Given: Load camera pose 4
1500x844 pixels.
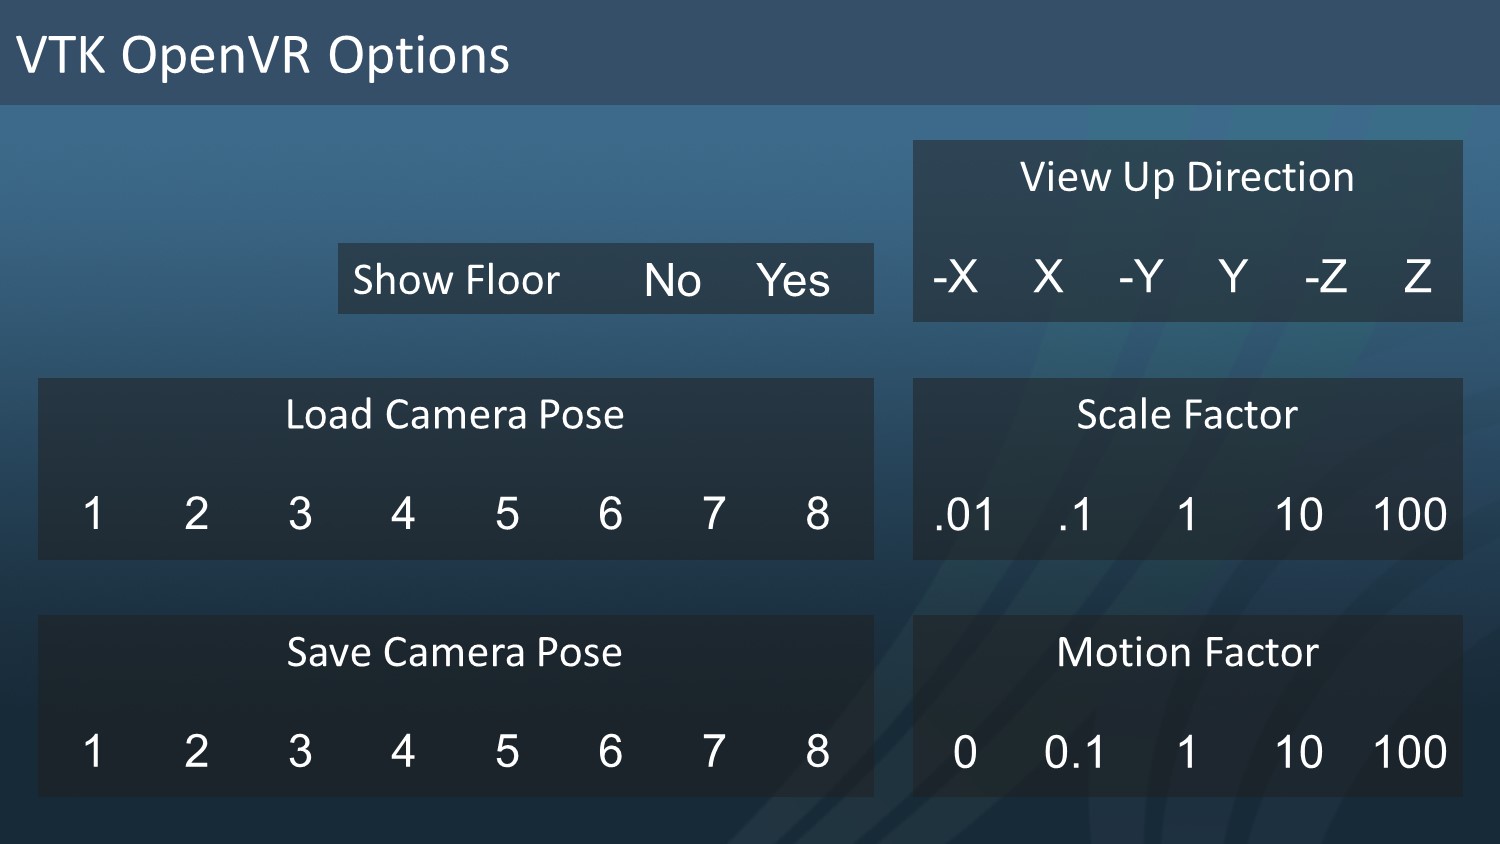Looking at the screenshot, I should pyautogui.click(x=403, y=514).
